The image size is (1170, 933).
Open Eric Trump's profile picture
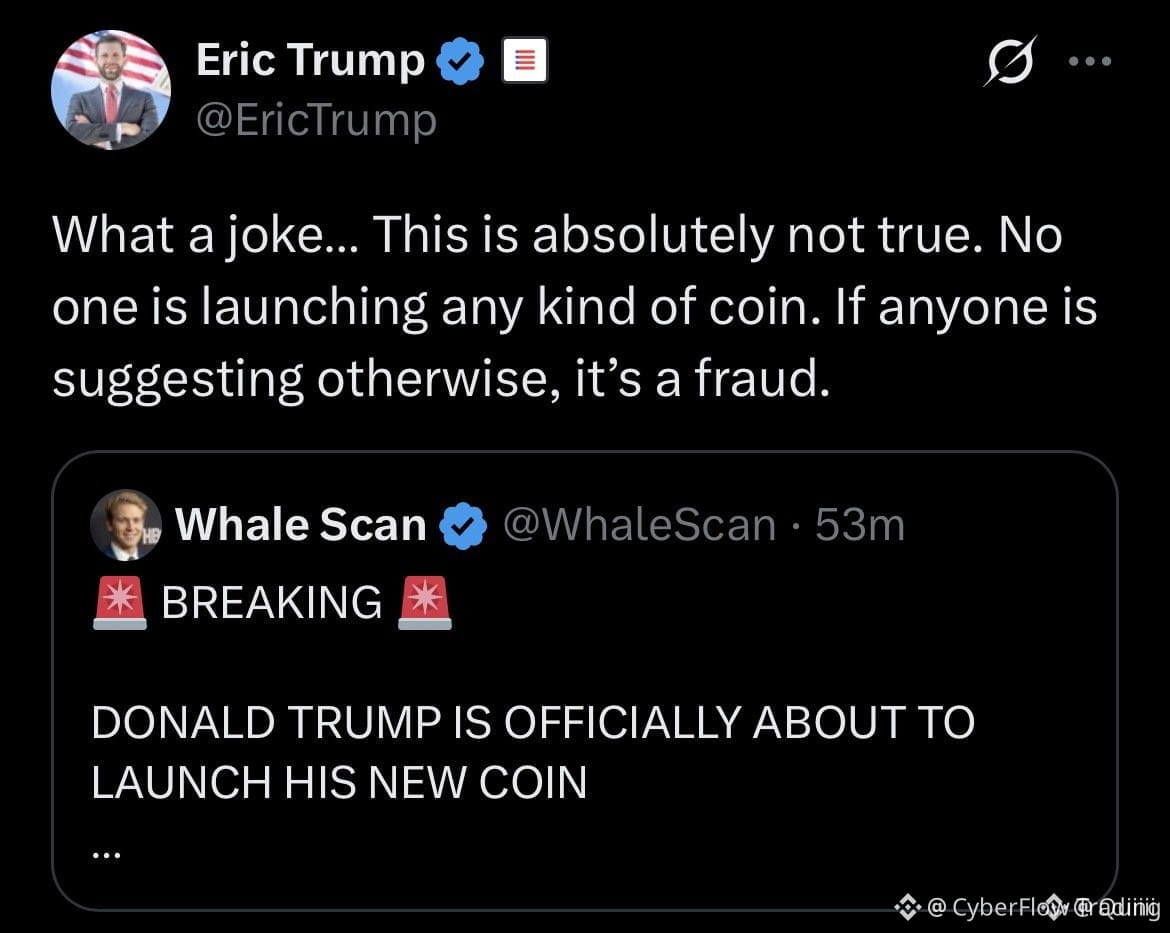pyautogui.click(x=110, y=90)
